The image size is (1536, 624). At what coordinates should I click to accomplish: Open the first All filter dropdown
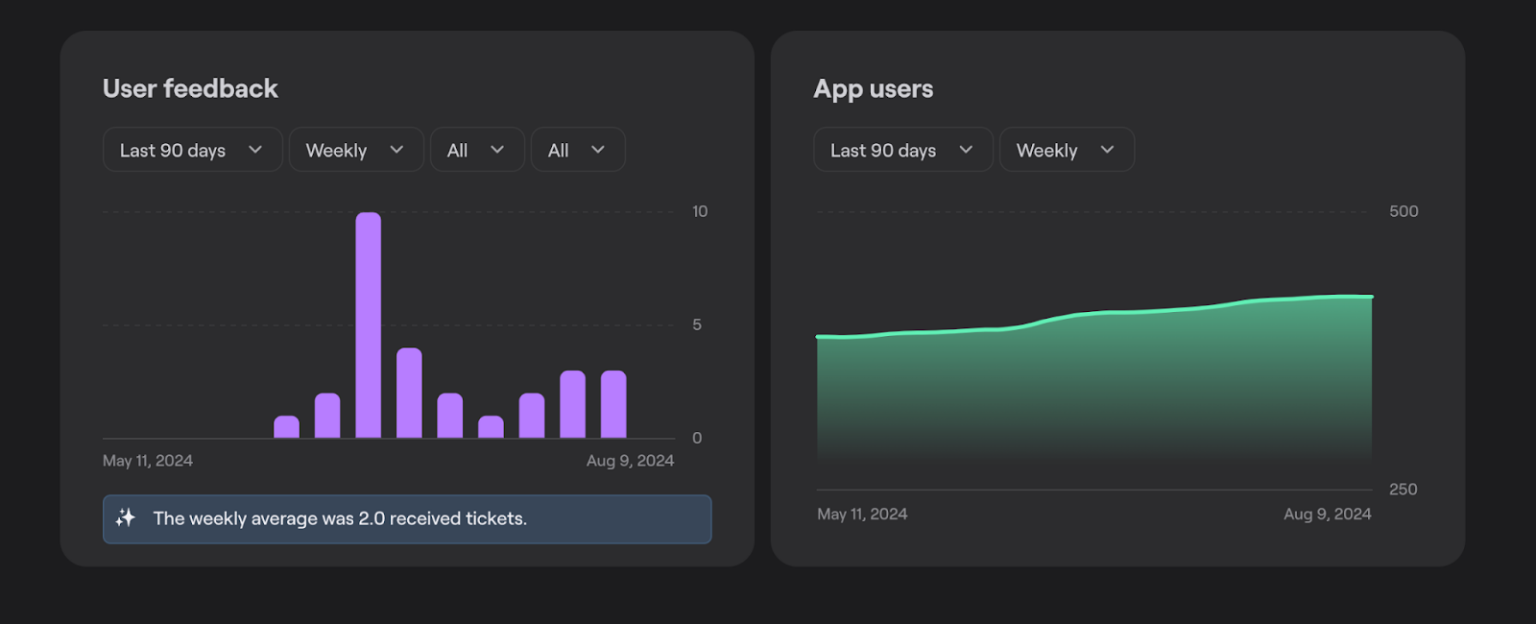tap(476, 150)
